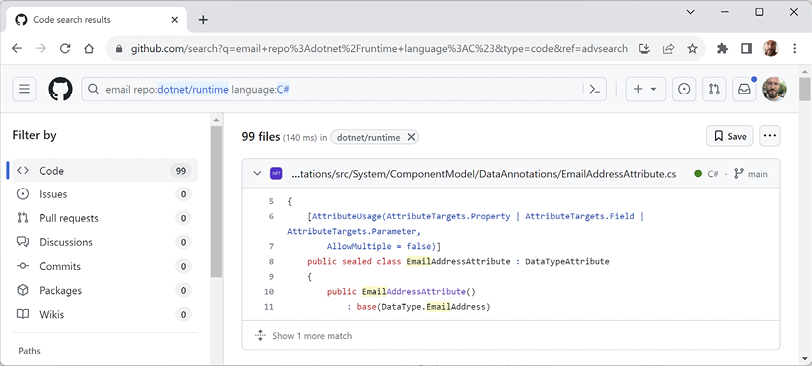The image size is (812, 366).
Task: Click the 99 files results heading
Action: pos(261,137)
